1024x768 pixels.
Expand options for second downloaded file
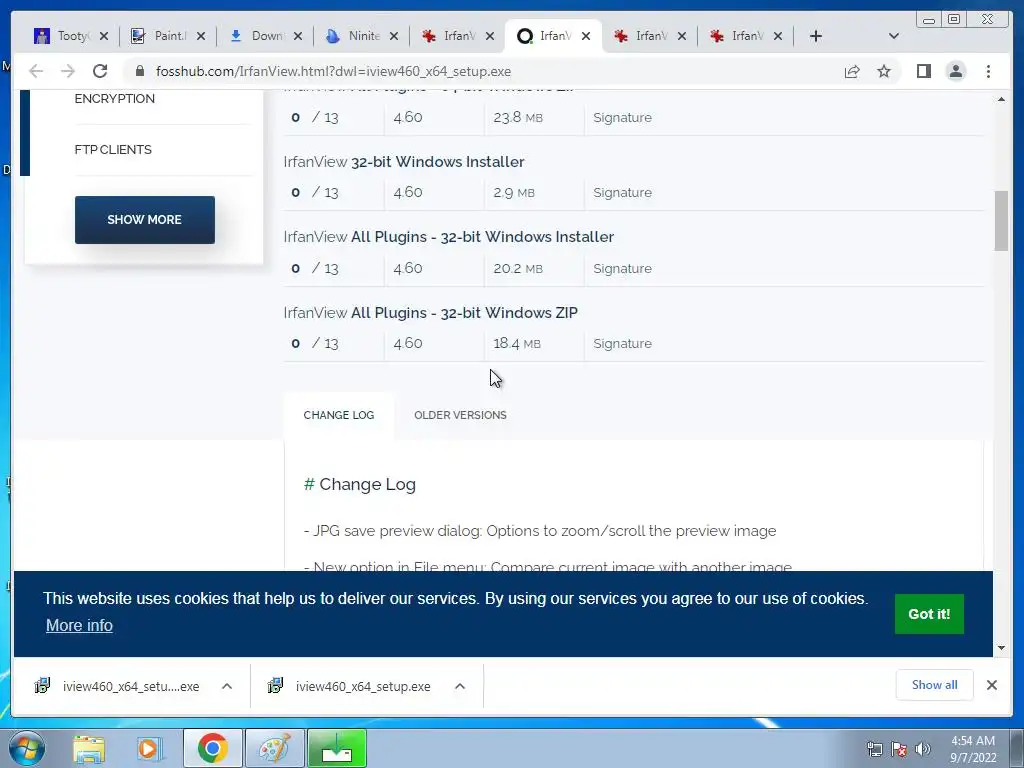point(460,686)
